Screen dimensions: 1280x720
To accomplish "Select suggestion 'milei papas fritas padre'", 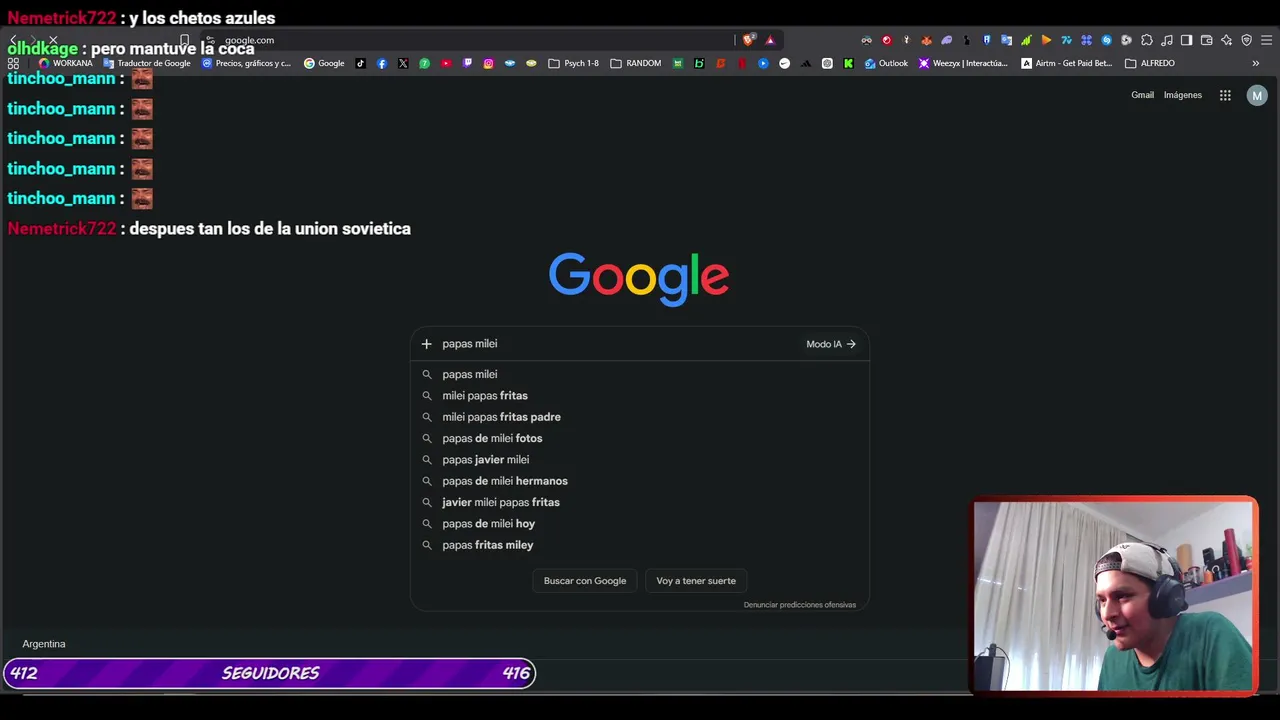I will 640,417.
